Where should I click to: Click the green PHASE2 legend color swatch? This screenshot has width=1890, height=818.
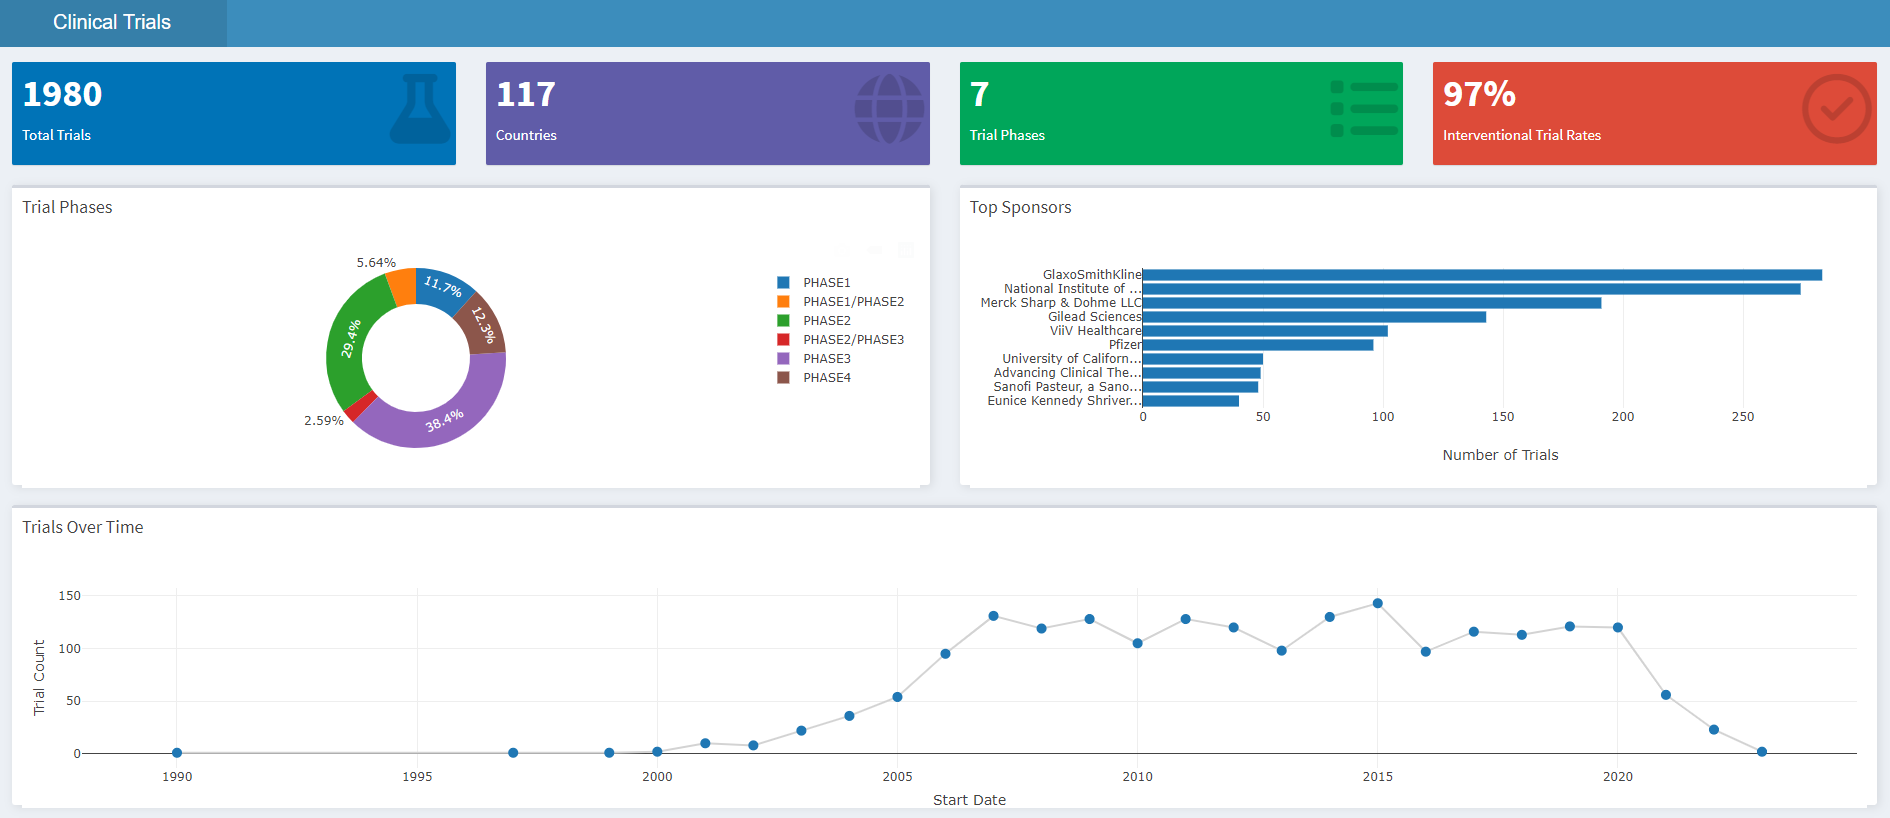[783, 321]
